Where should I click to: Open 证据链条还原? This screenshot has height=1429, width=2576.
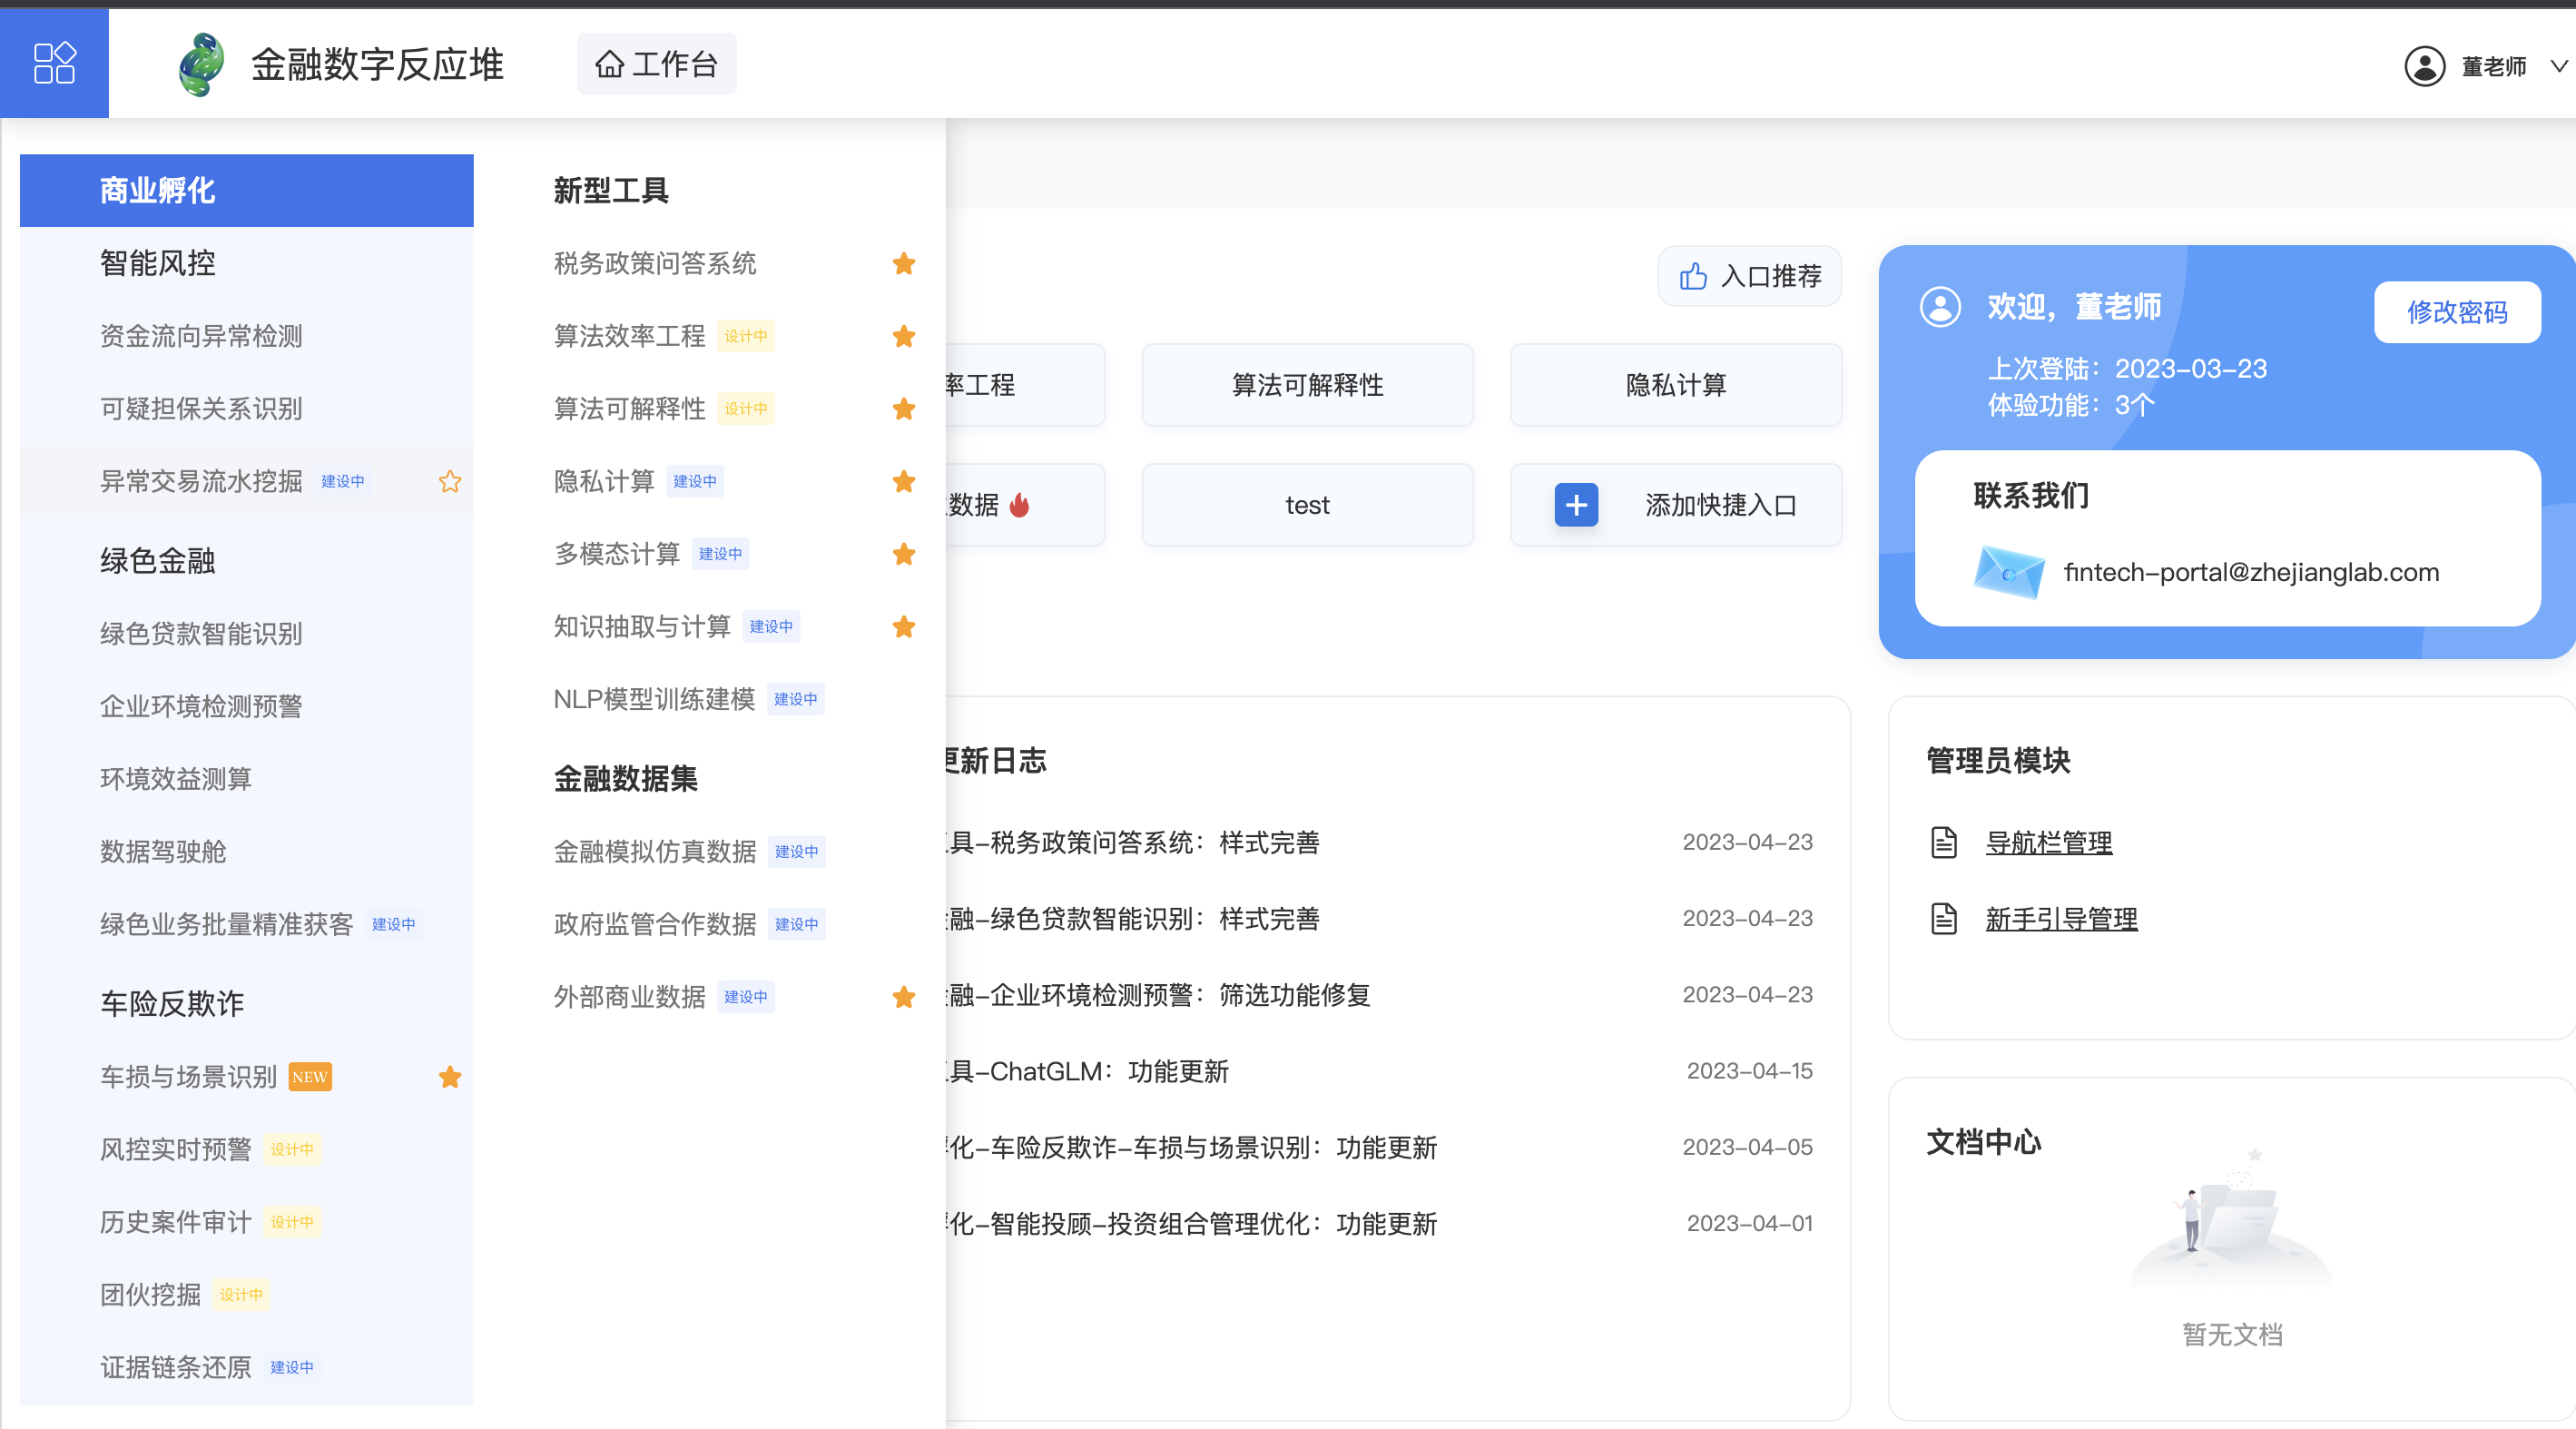coord(176,1366)
